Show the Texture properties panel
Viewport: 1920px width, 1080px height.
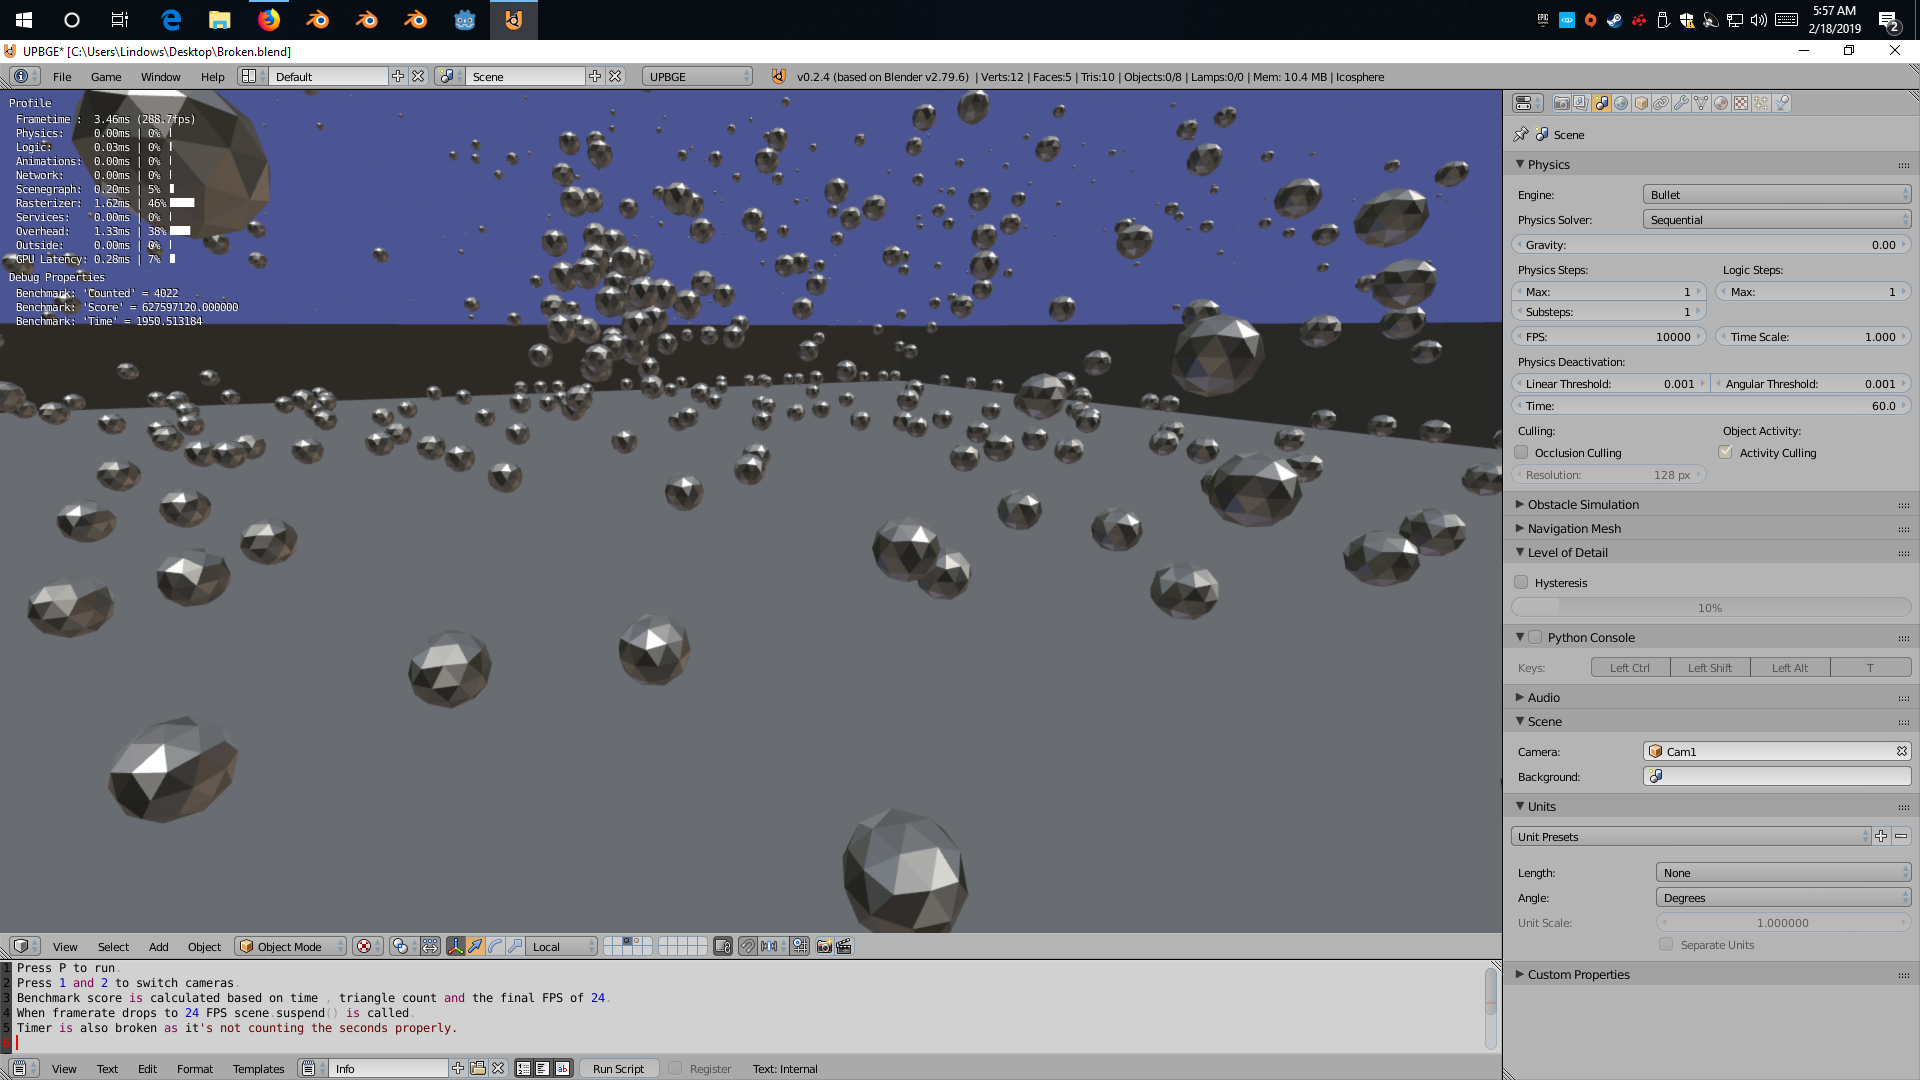click(x=1740, y=103)
